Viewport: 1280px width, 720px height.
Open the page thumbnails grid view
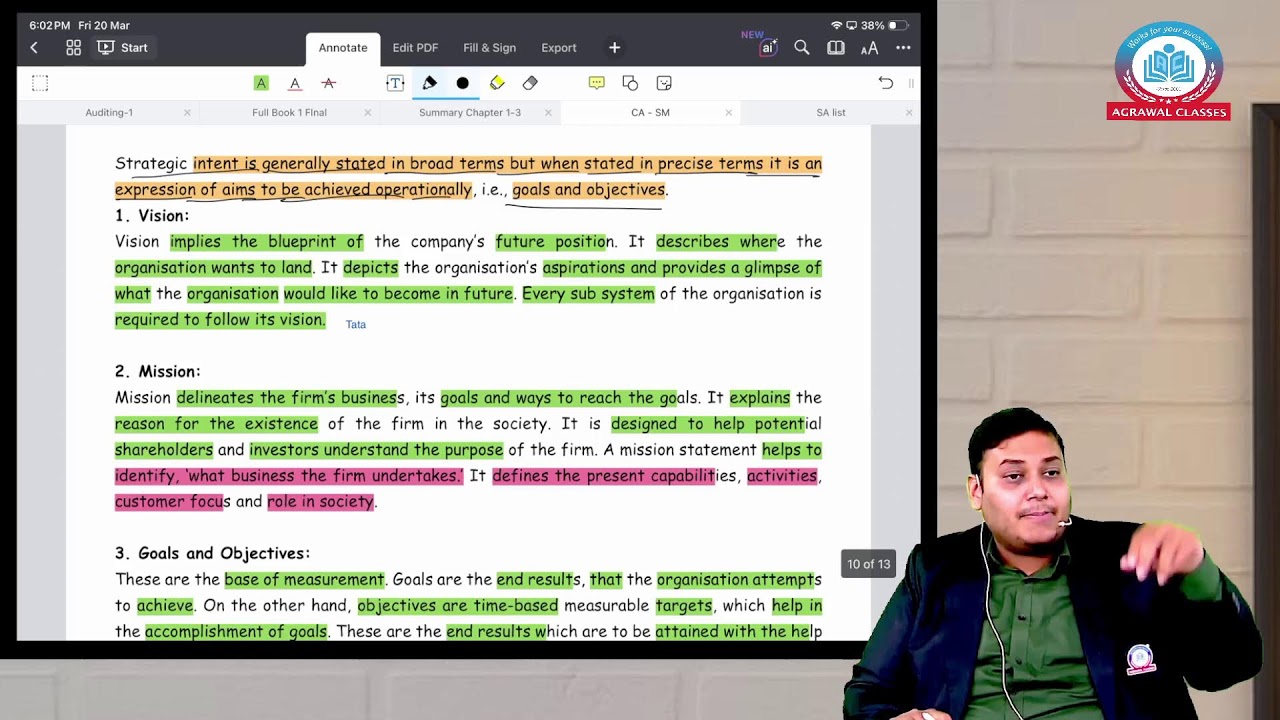[x=73, y=48]
